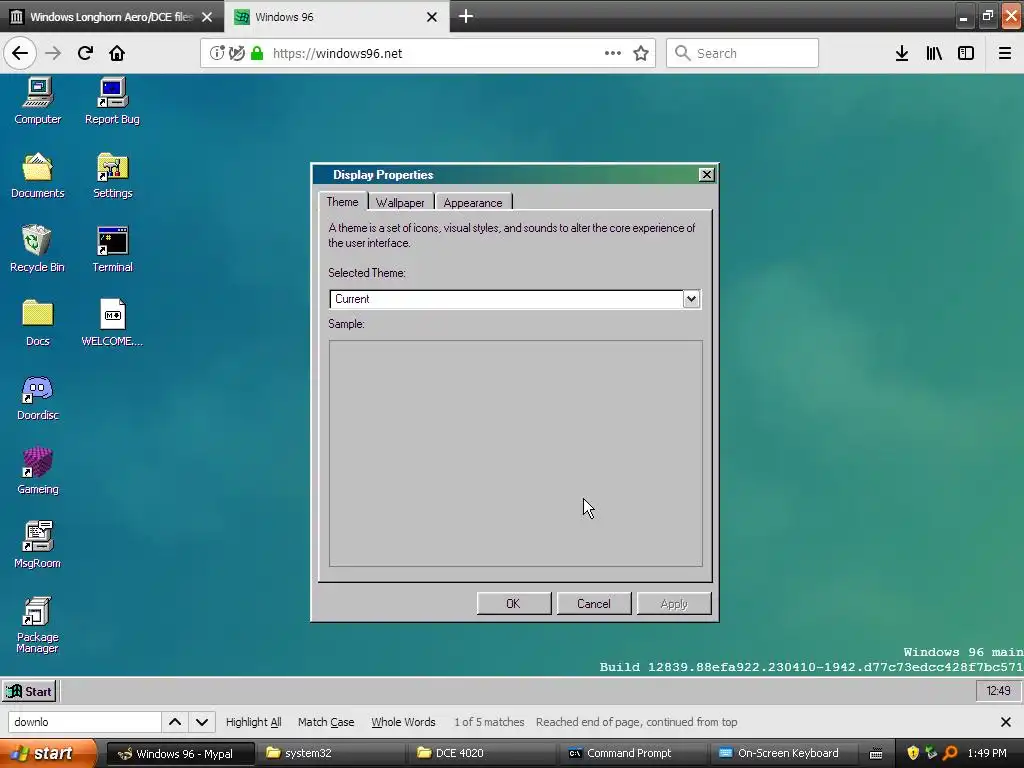Reload the current page
This screenshot has height=768, width=1024.
85,53
